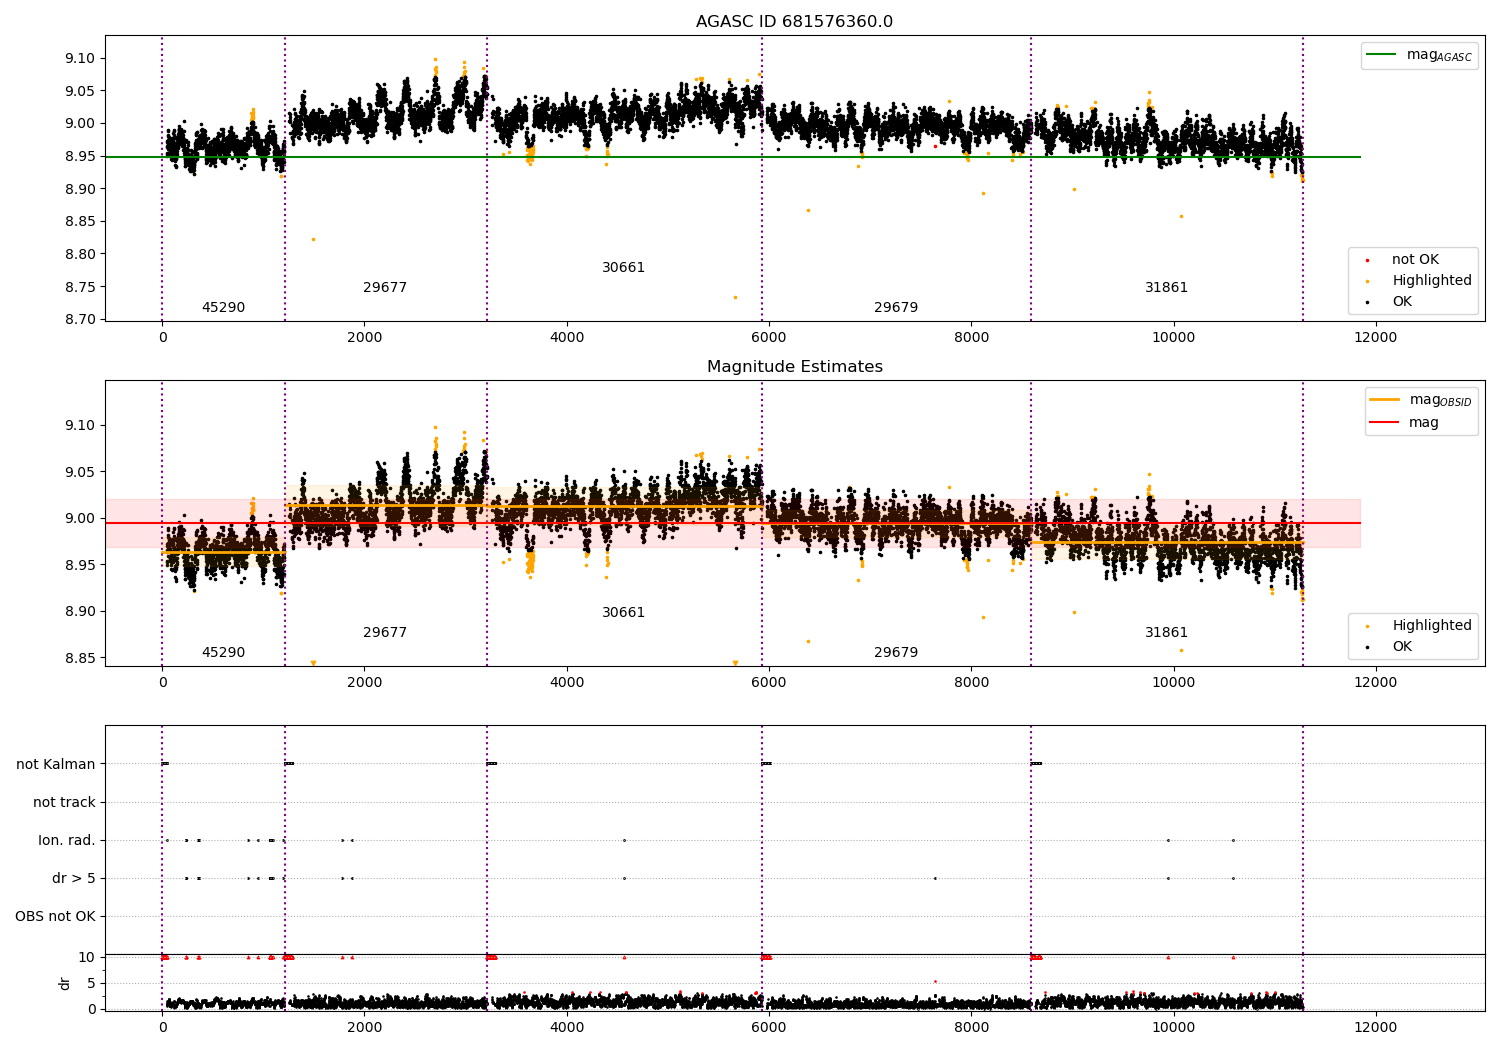Select the red "not OK" legend marker
The width and height of the screenshot is (1500, 1050).
click(x=1367, y=260)
